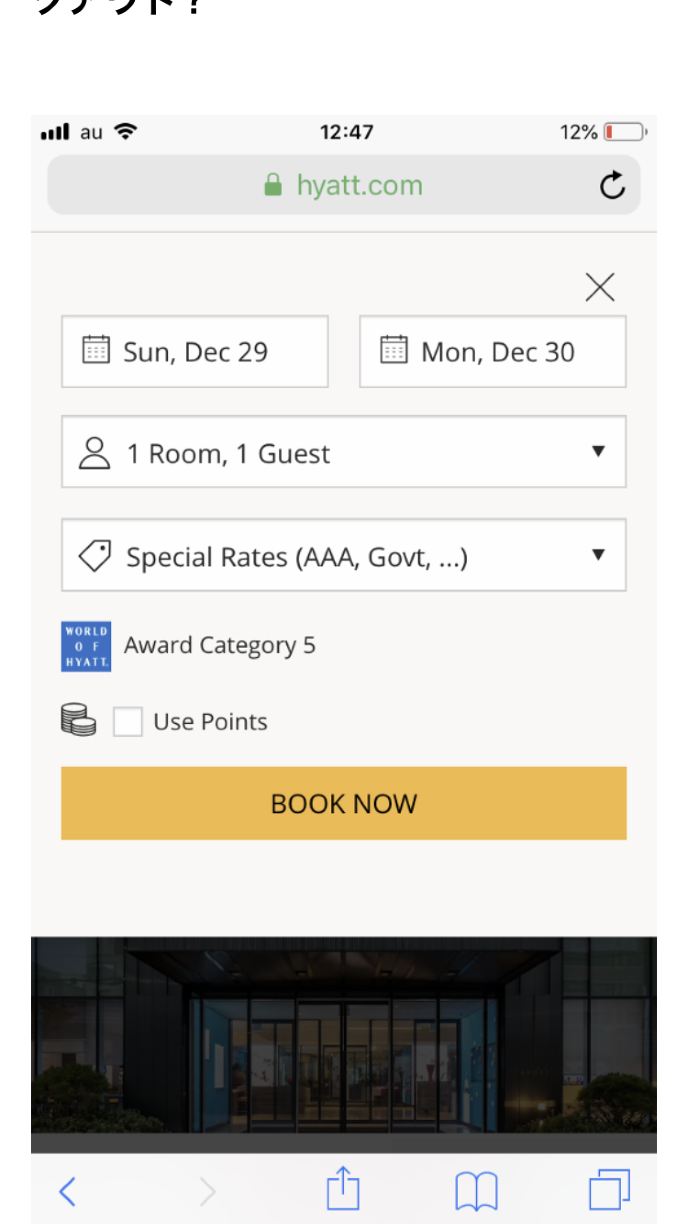Viewport: 688px width, 1224px height.
Task: Click the World of Hyatt logo
Action: point(86,646)
